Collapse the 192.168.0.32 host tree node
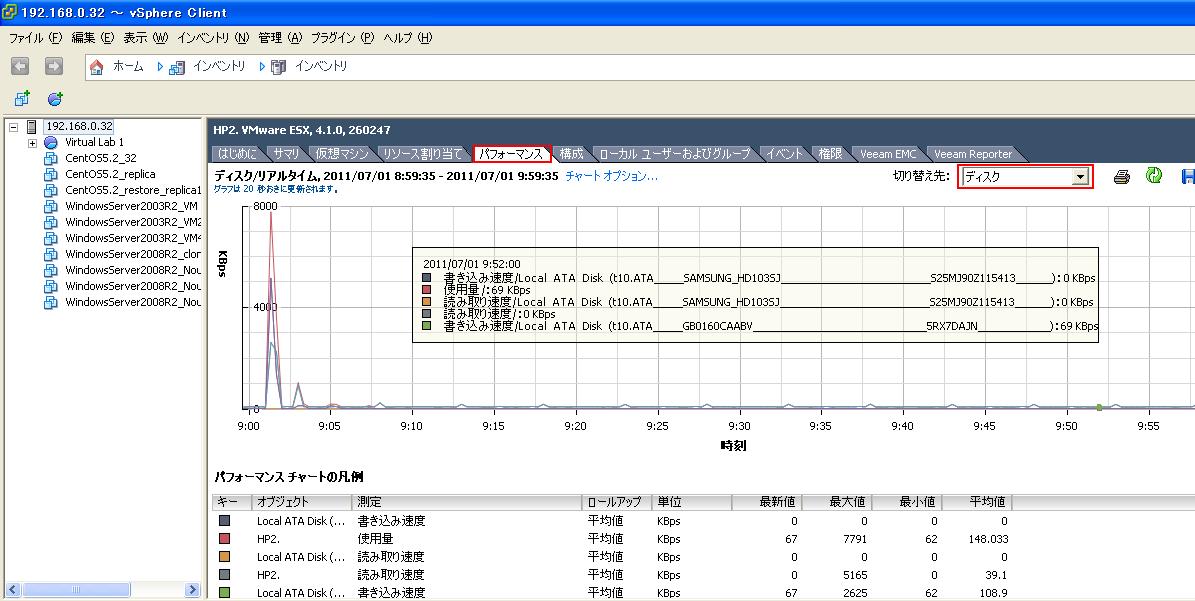Image resolution: width=1195 pixels, height=601 pixels. point(13,126)
